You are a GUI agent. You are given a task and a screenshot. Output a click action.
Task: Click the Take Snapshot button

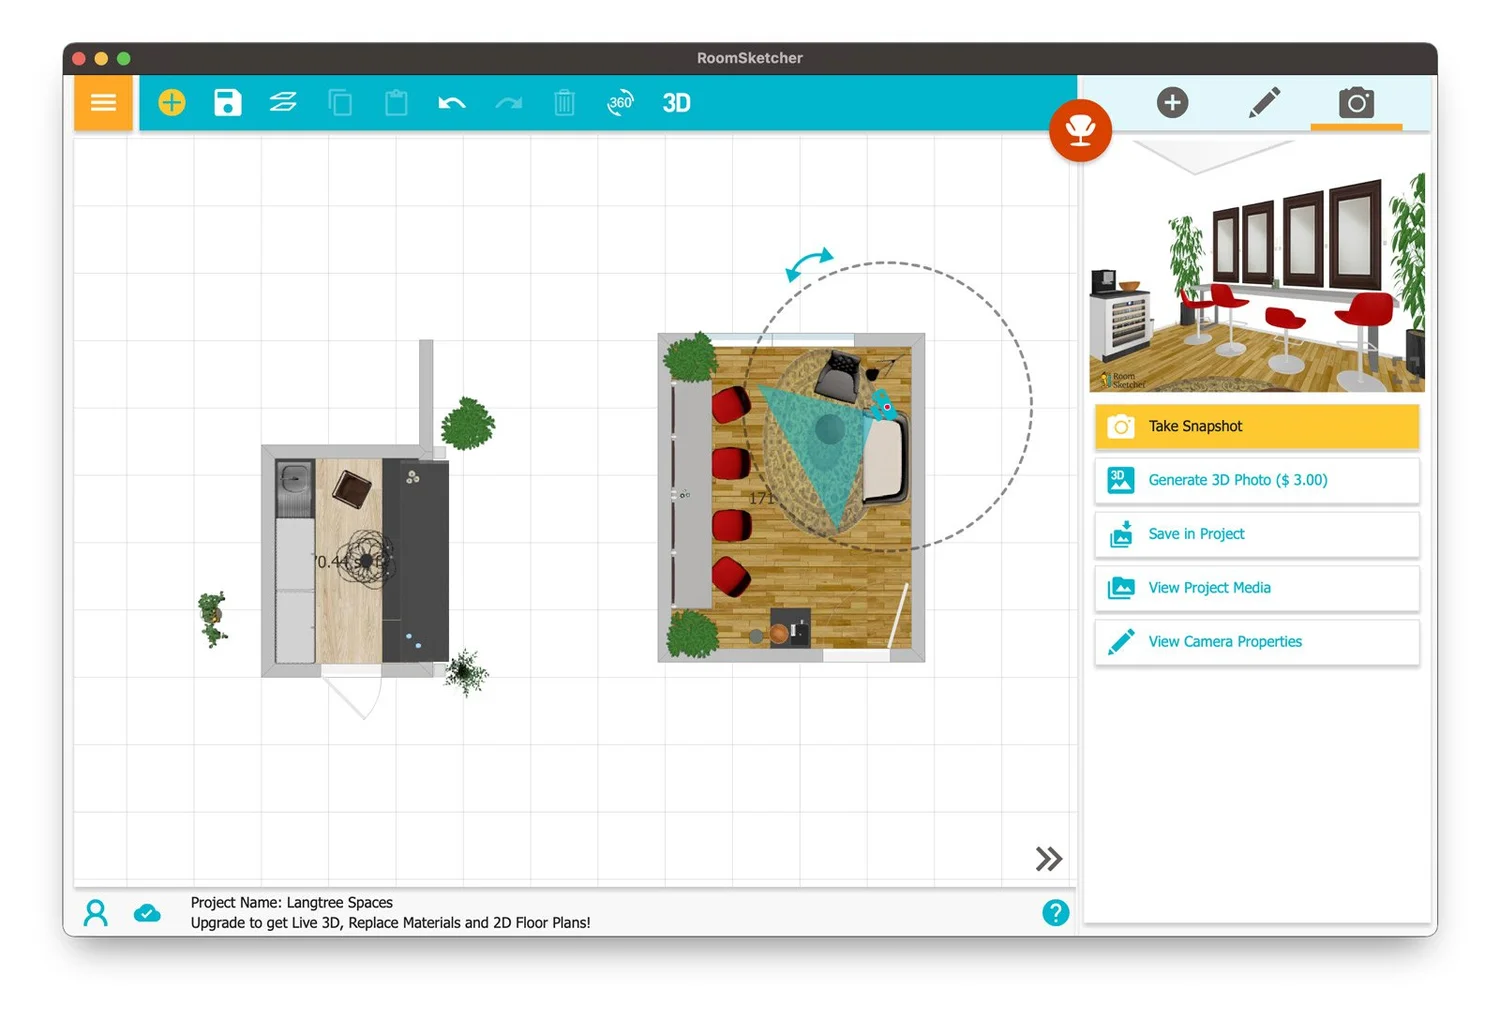[x=1257, y=426]
